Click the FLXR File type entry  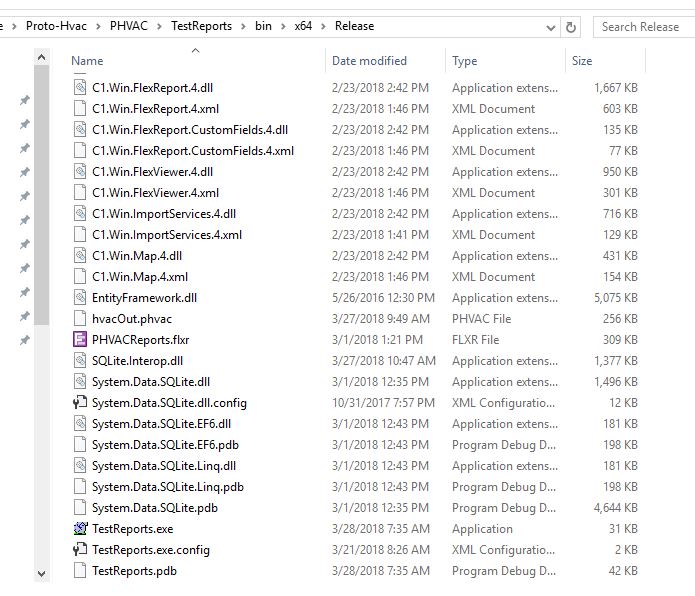point(475,340)
